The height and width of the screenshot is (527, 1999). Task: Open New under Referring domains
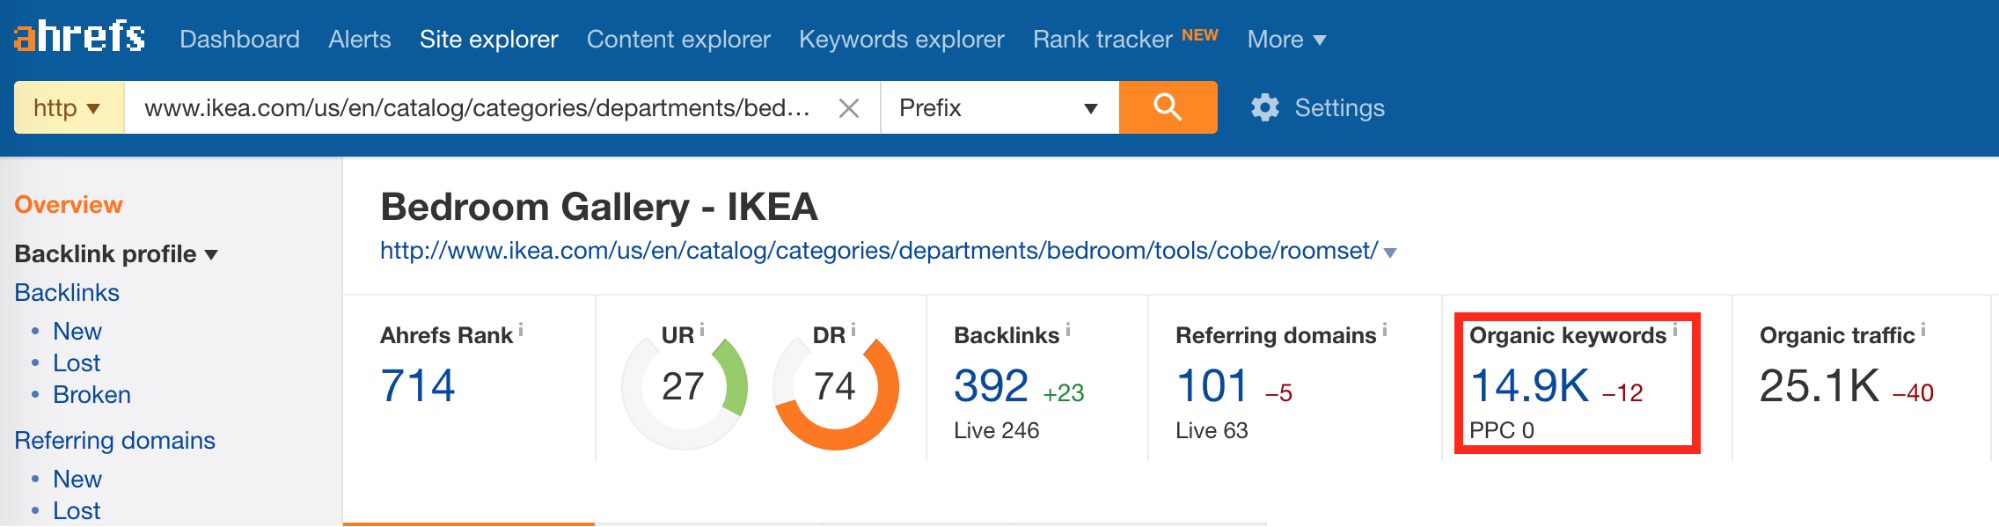point(77,479)
